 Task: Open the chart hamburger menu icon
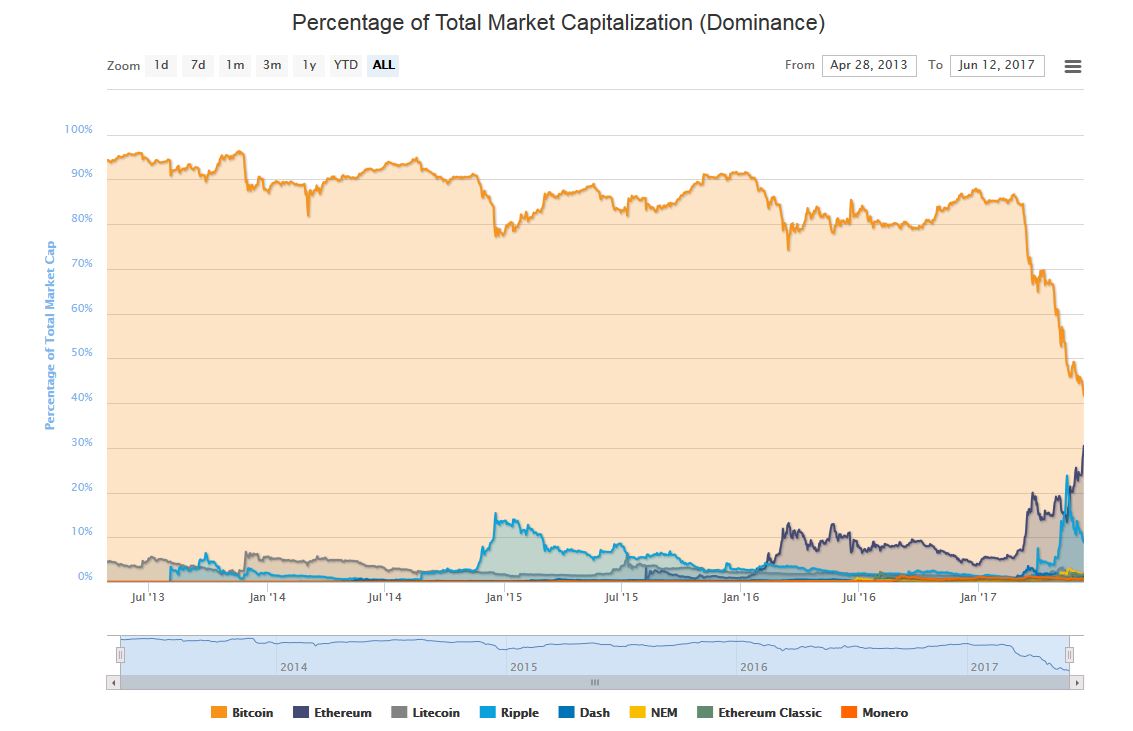click(x=1073, y=66)
